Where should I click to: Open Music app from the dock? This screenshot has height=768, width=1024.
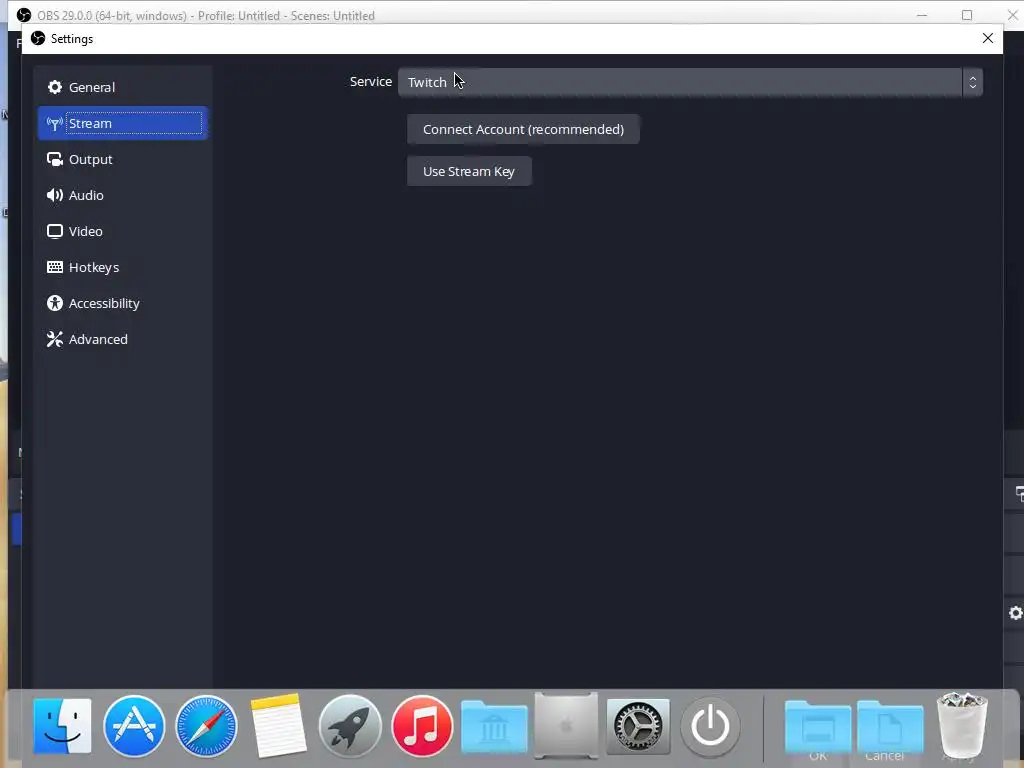point(422,726)
